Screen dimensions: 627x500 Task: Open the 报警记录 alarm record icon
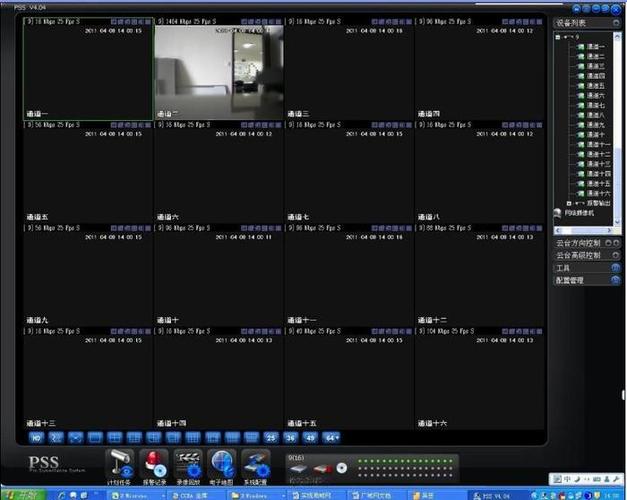coord(154,464)
